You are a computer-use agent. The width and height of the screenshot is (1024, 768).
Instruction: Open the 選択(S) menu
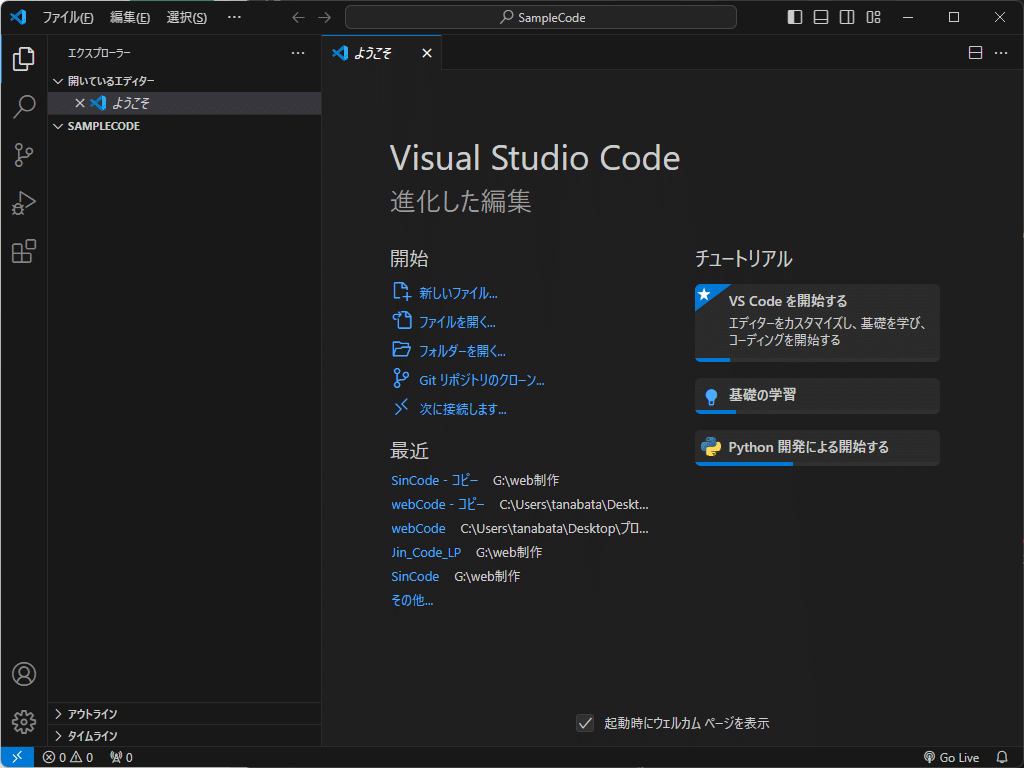pyautogui.click(x=187, y=18)
